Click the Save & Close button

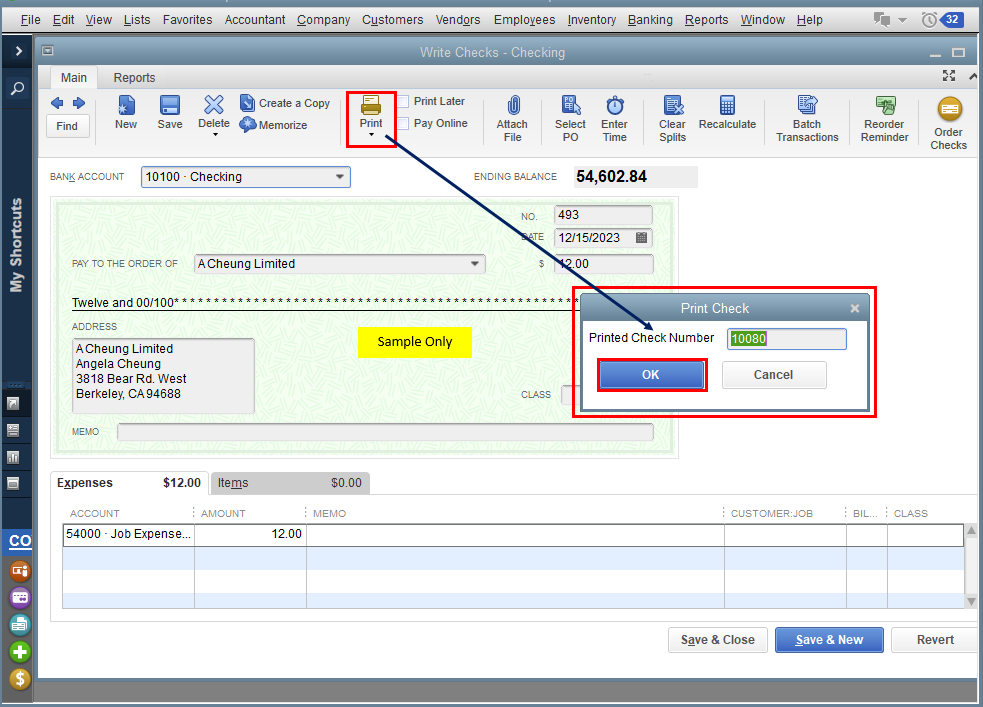[717, 640]
